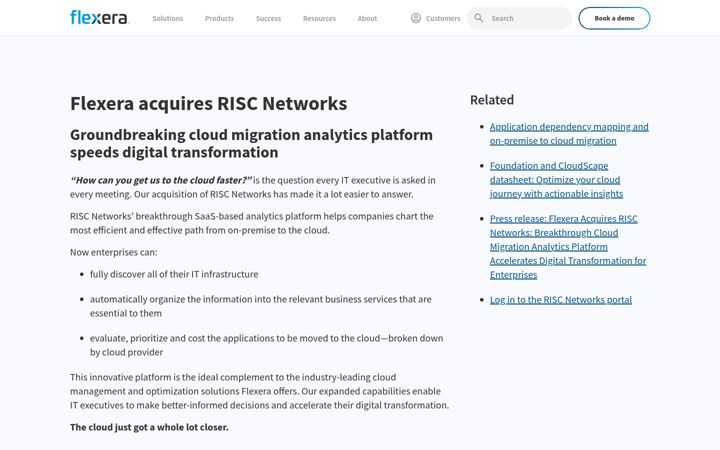
Task: Click the Groundbreaking cloud migration subheading
Action: pyautogui.click(x=251, y=143)
